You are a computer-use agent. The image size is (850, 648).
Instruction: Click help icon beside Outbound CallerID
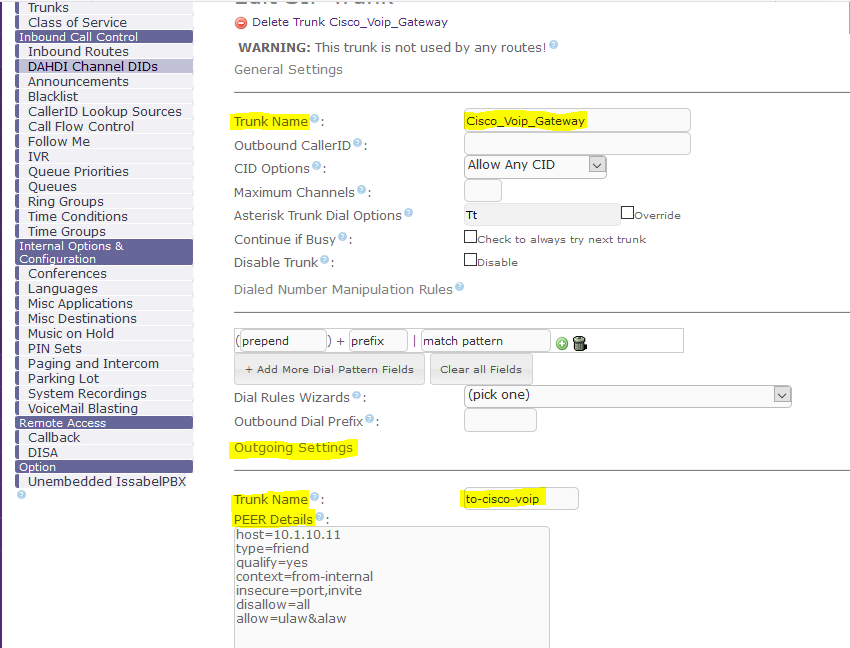pyautogui.click(x=357, y=144)
